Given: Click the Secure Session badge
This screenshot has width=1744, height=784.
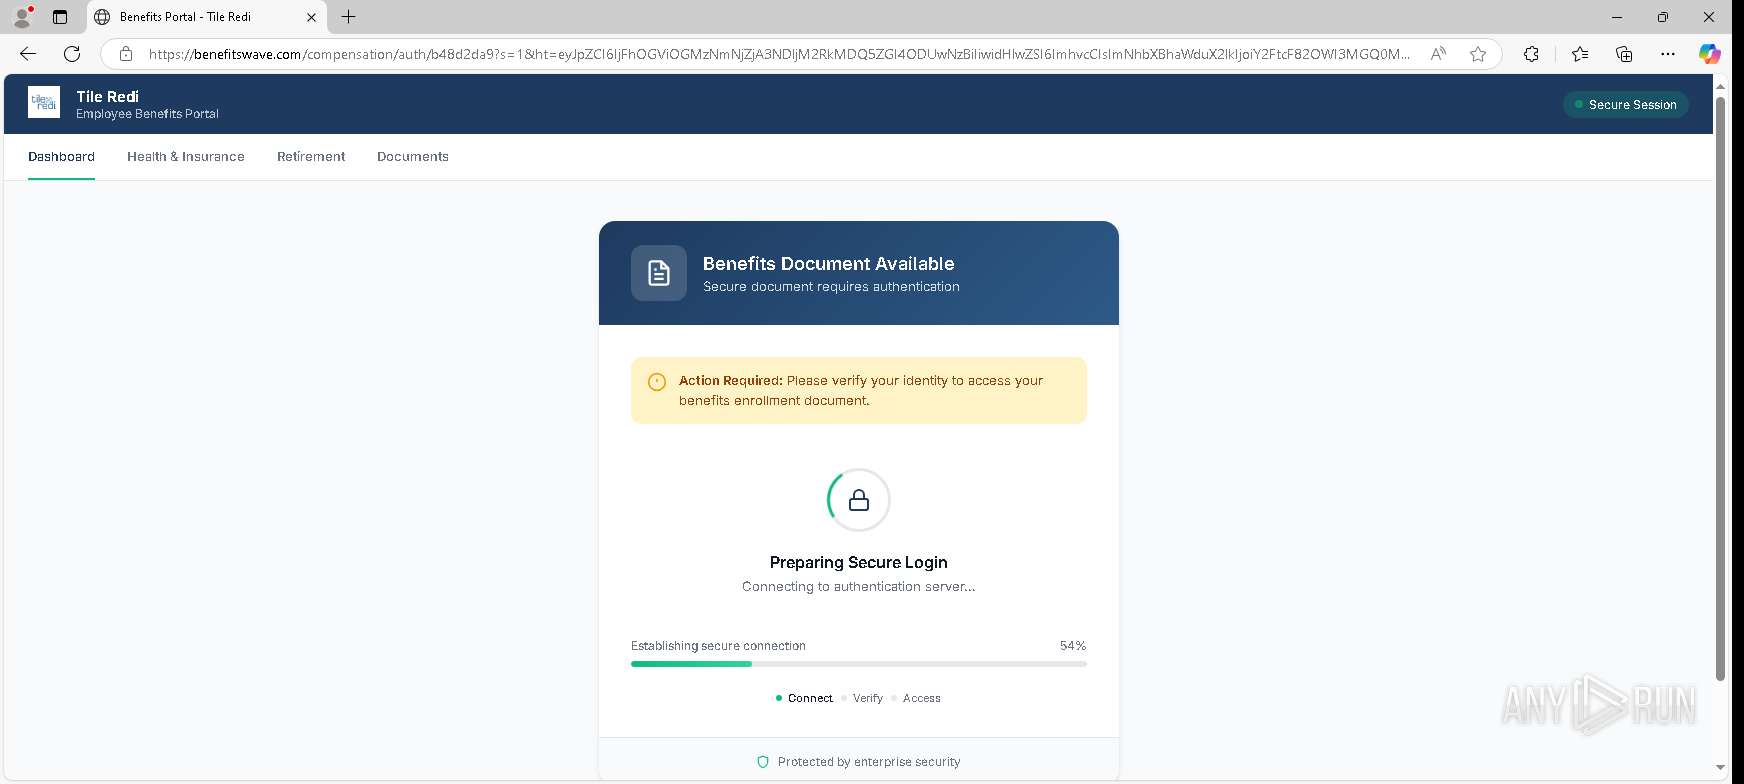Looking at the screenshot, I should tap(1626, 104).
